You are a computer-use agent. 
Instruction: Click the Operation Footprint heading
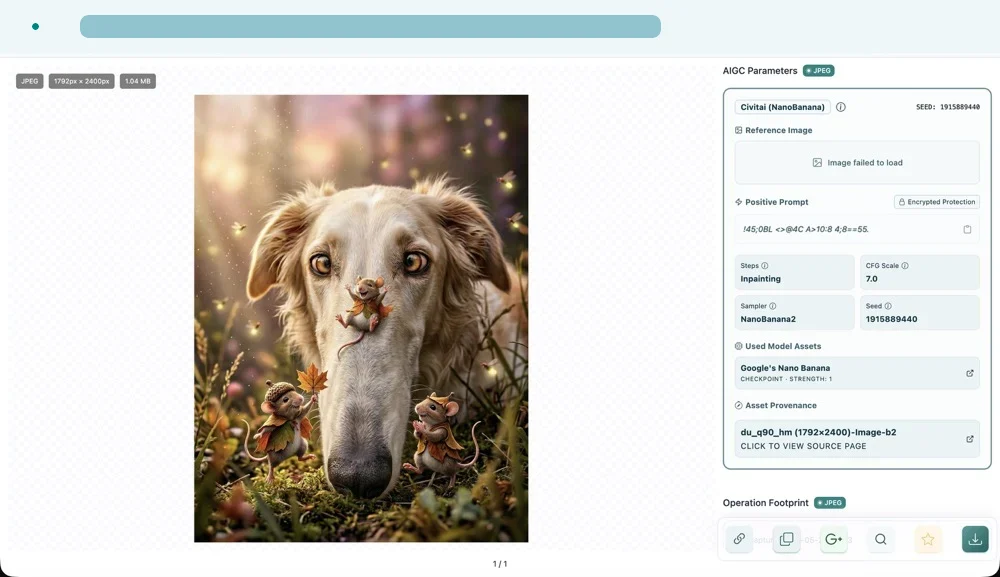pos(765,503)
